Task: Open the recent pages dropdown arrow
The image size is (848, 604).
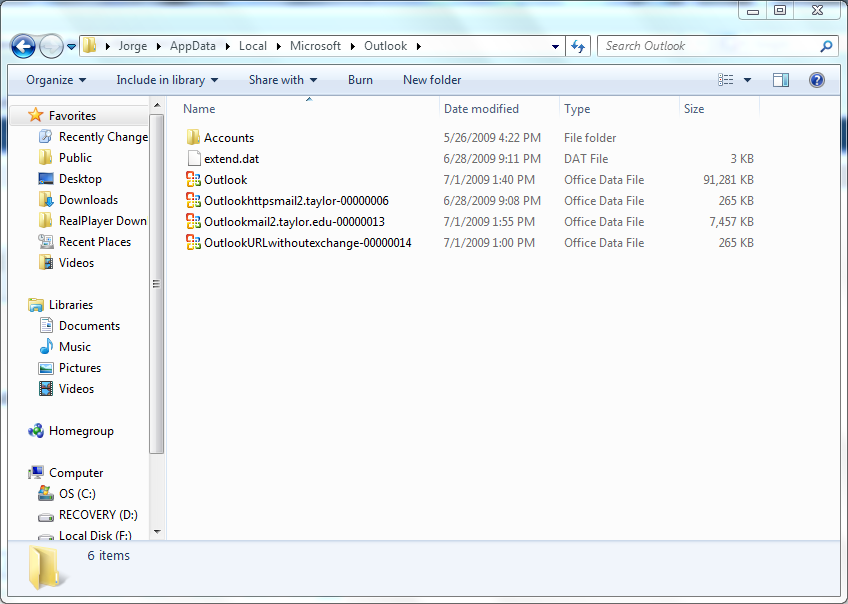Action: click(71, 47)
